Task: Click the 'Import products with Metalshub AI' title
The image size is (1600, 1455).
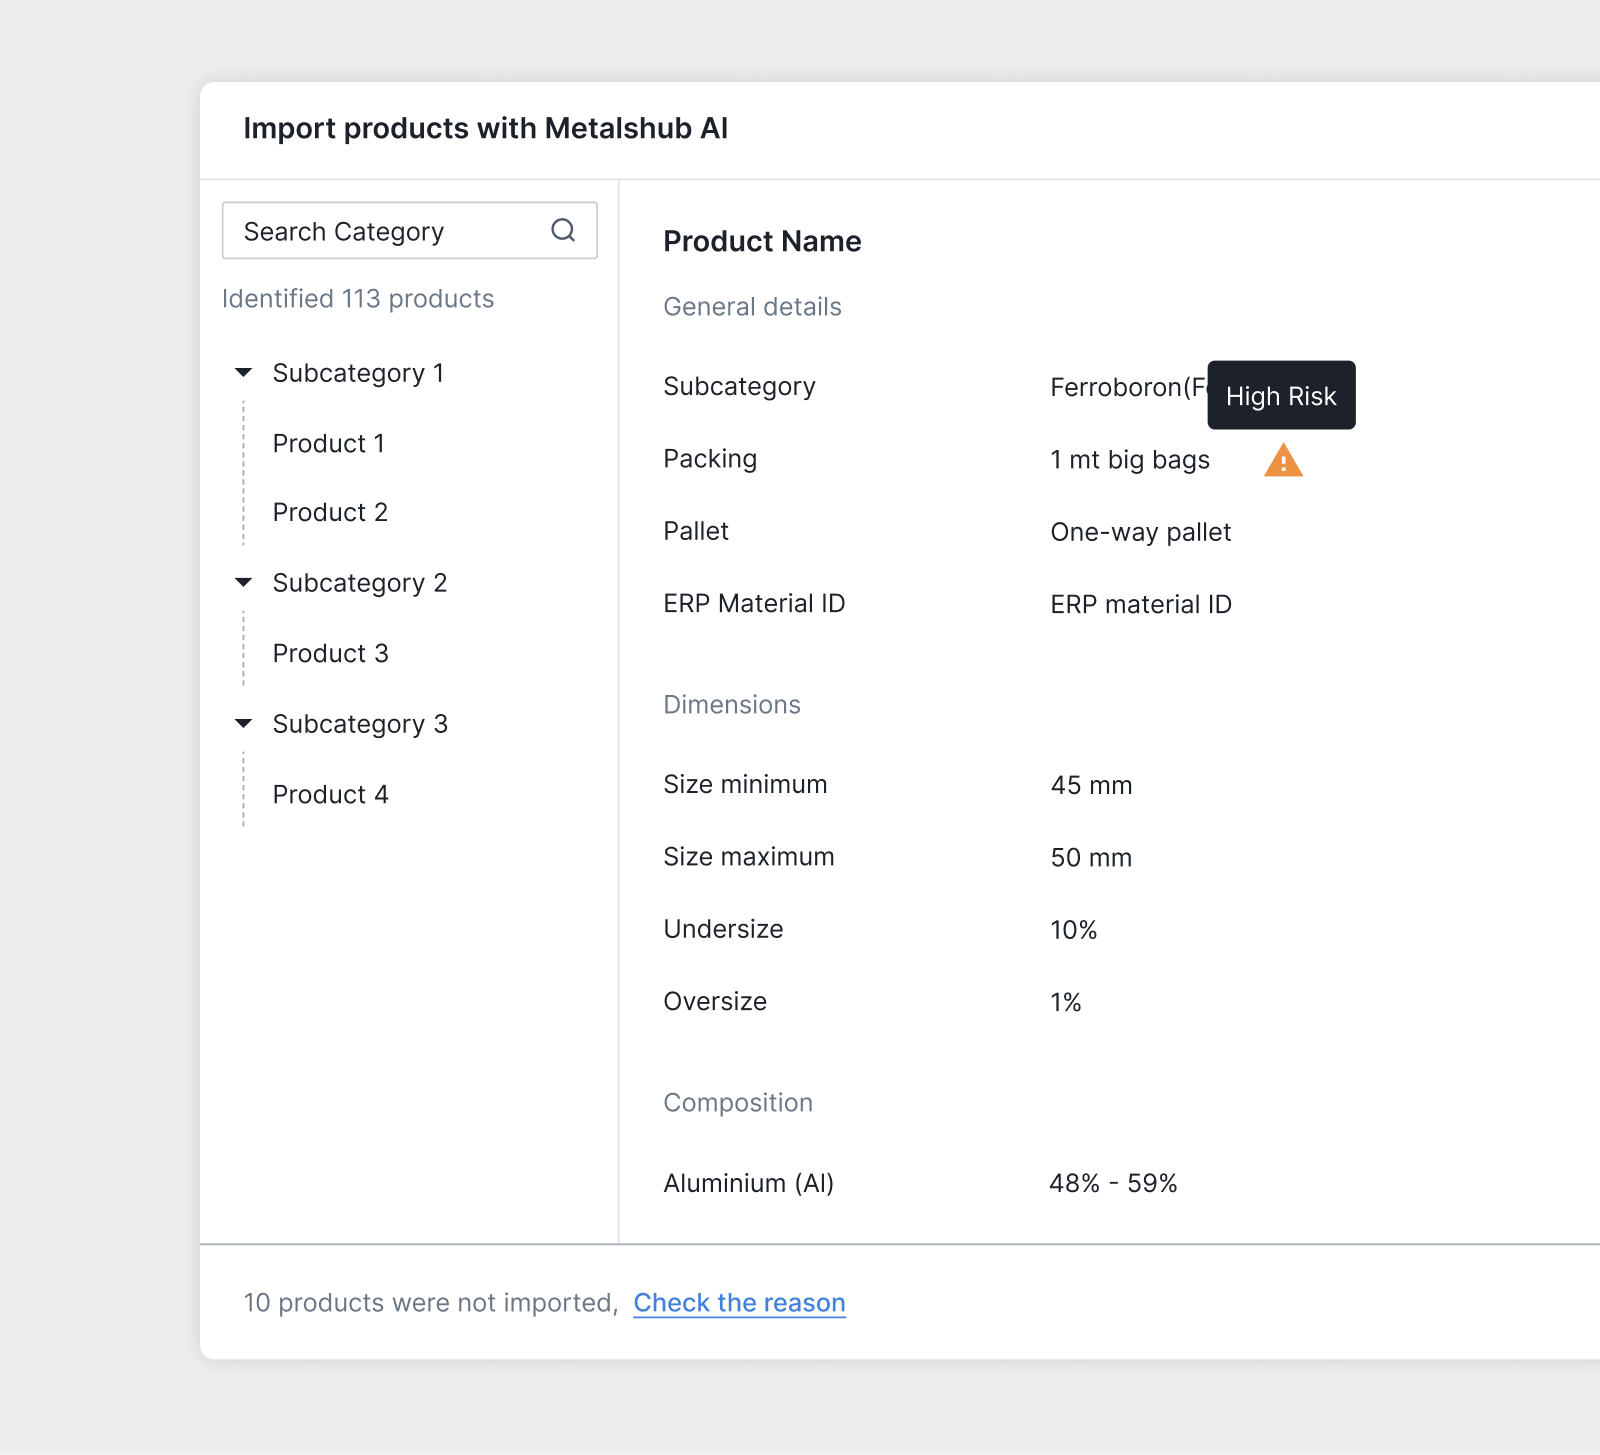Action: (485, 128)
